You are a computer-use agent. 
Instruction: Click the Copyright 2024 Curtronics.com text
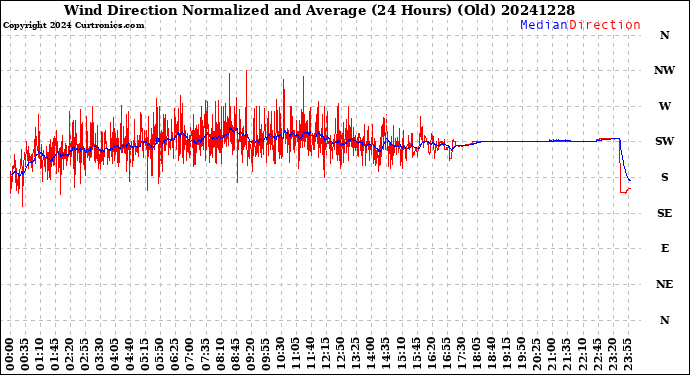click(73, 26)
